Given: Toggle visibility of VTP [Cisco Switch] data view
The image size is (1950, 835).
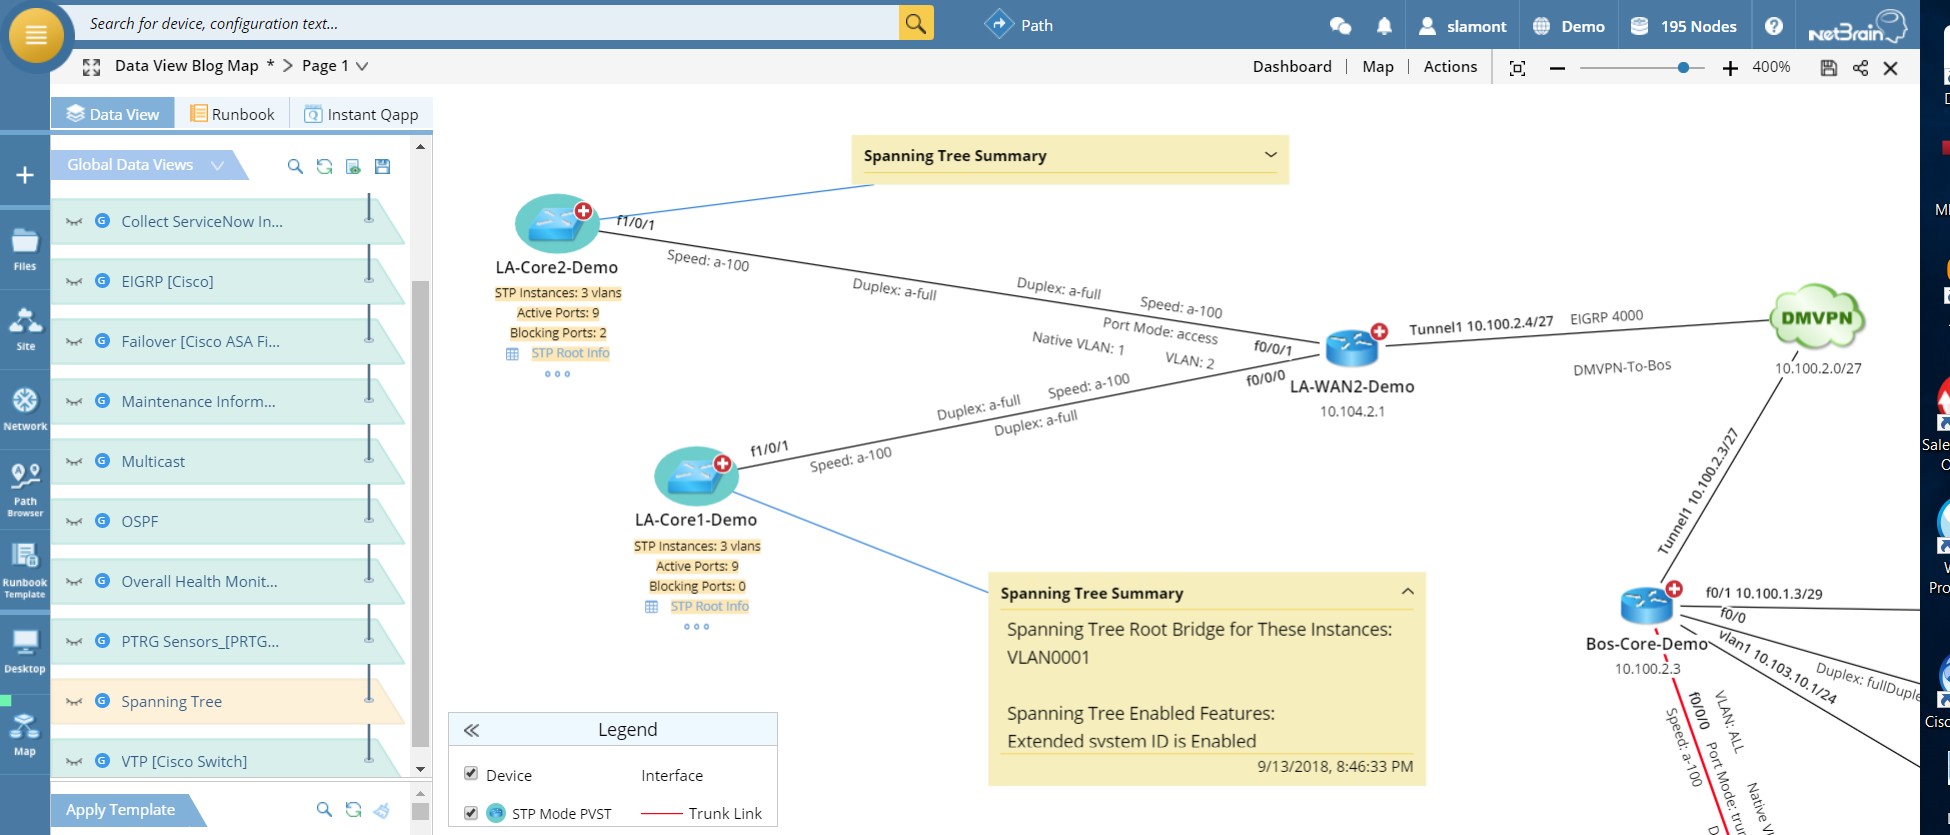Looking at the screenshot, I should (x=74, y=762).
